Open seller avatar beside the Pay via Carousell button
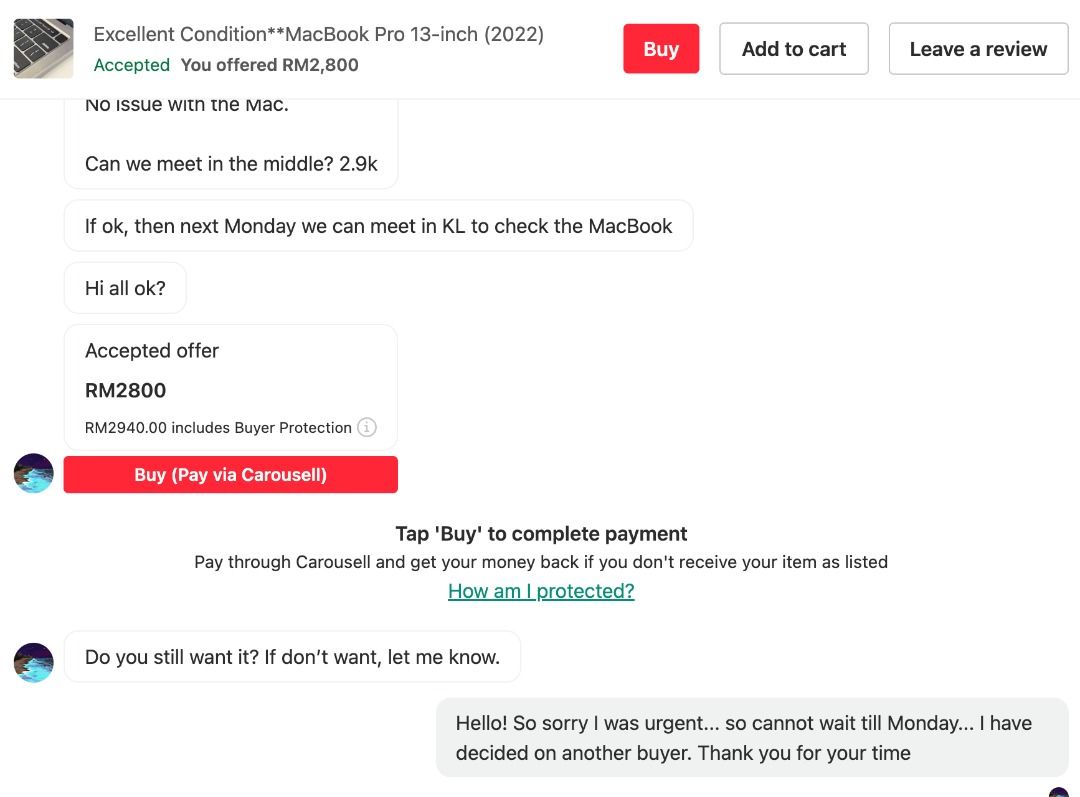This screenshot has width=1080, height=797. [34, 473]
